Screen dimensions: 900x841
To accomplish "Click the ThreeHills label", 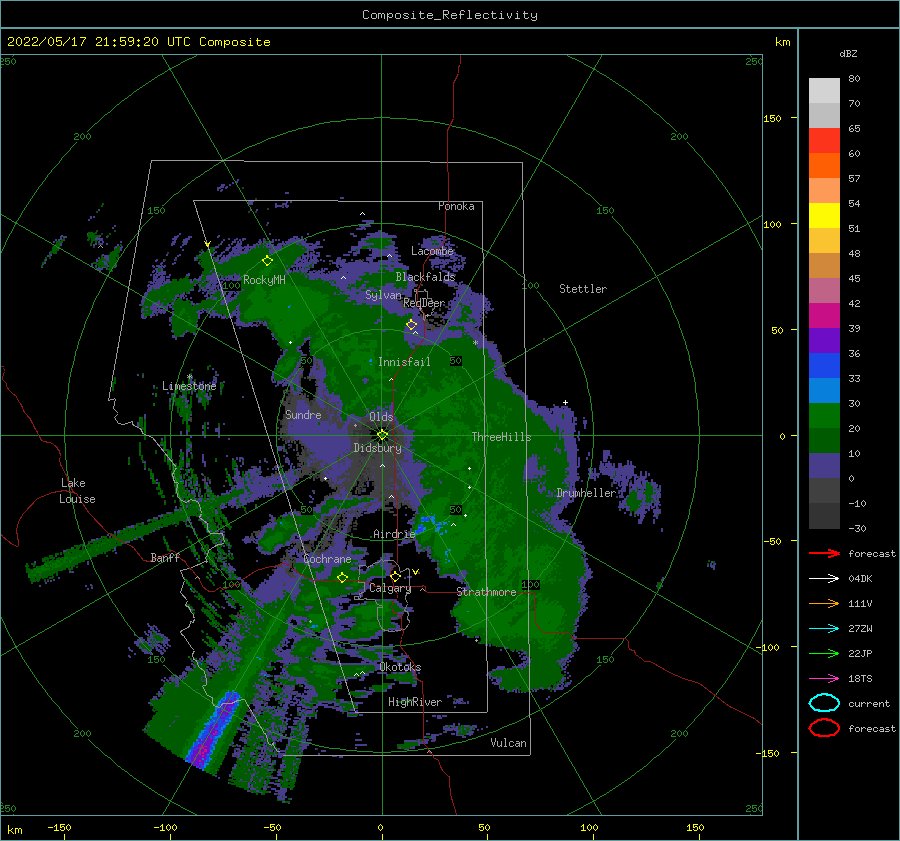I will pos(501,437).
